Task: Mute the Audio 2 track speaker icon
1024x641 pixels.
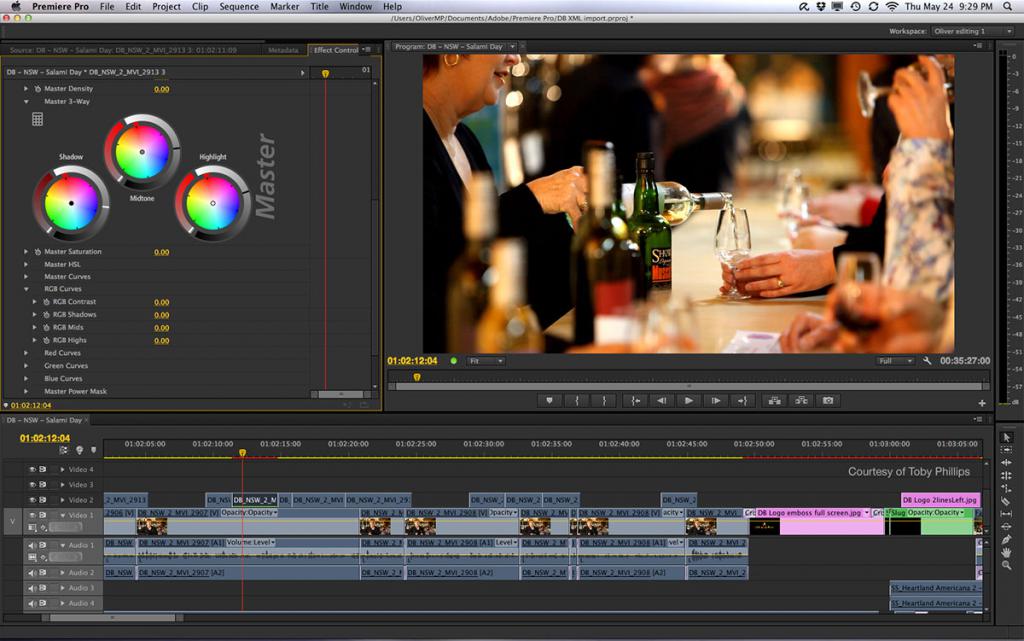Action: [32, 573]
